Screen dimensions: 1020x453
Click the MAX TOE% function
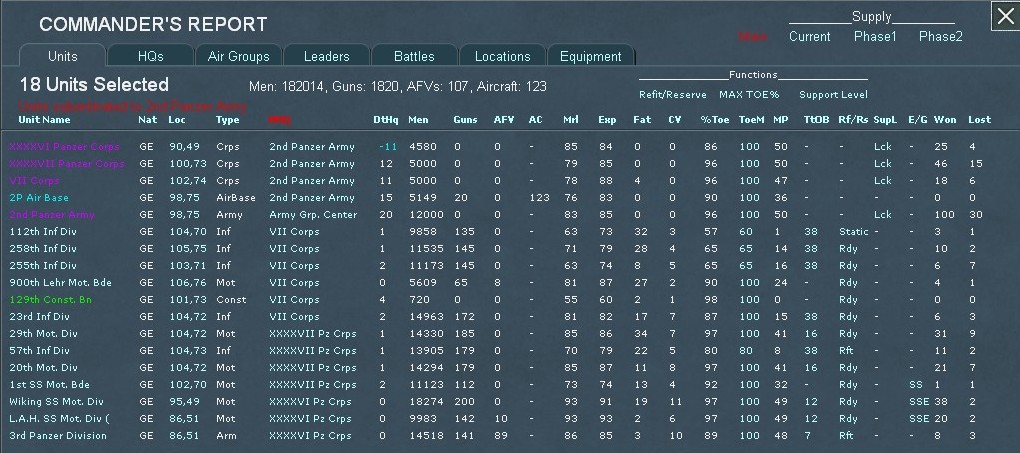[x=748, y=95]
